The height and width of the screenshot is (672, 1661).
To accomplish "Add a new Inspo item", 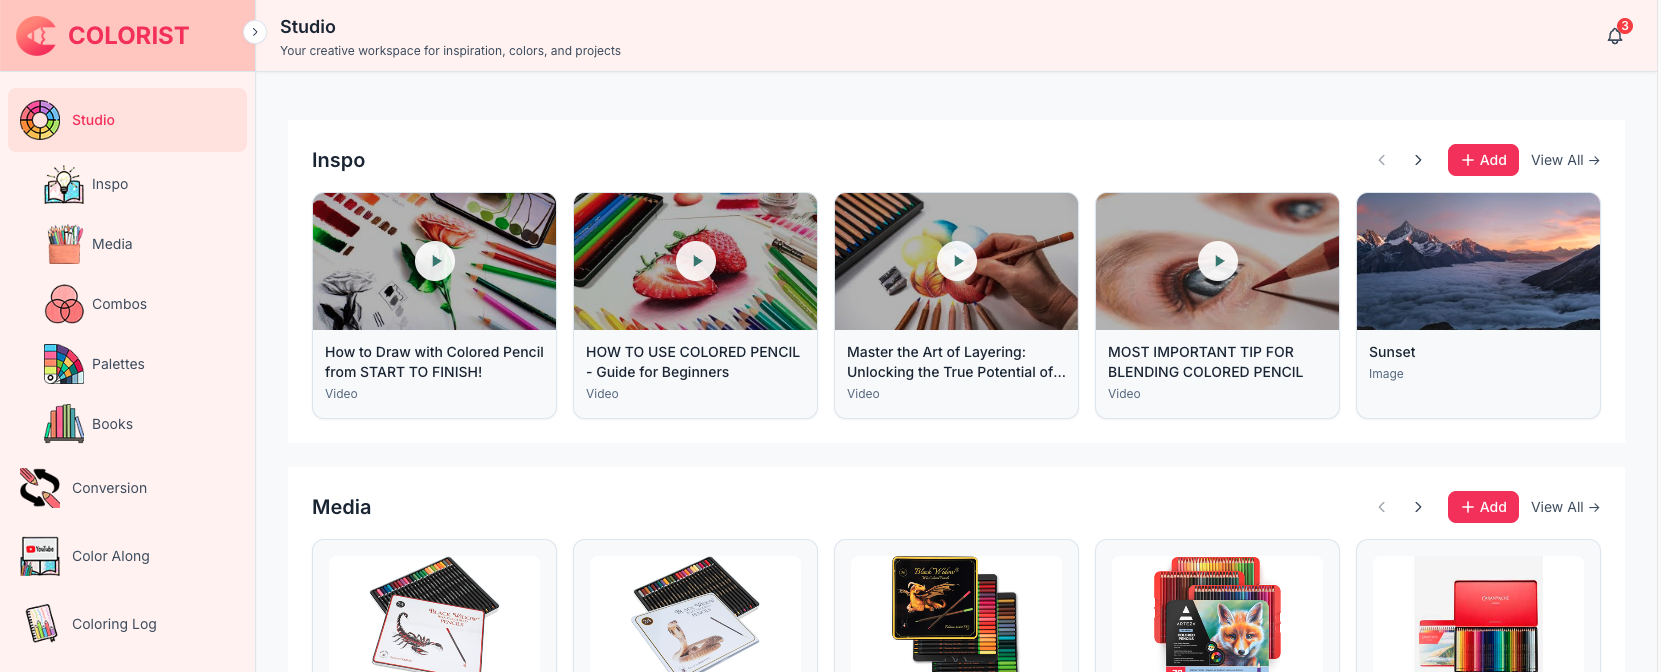I will click(x=1483, y=160).
